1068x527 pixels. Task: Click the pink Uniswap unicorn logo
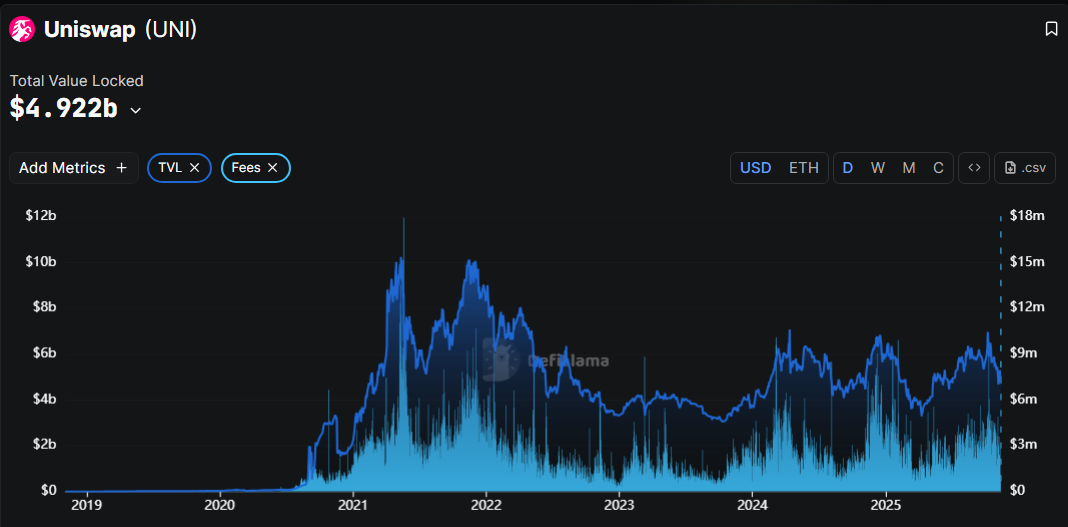click(22, 30)
